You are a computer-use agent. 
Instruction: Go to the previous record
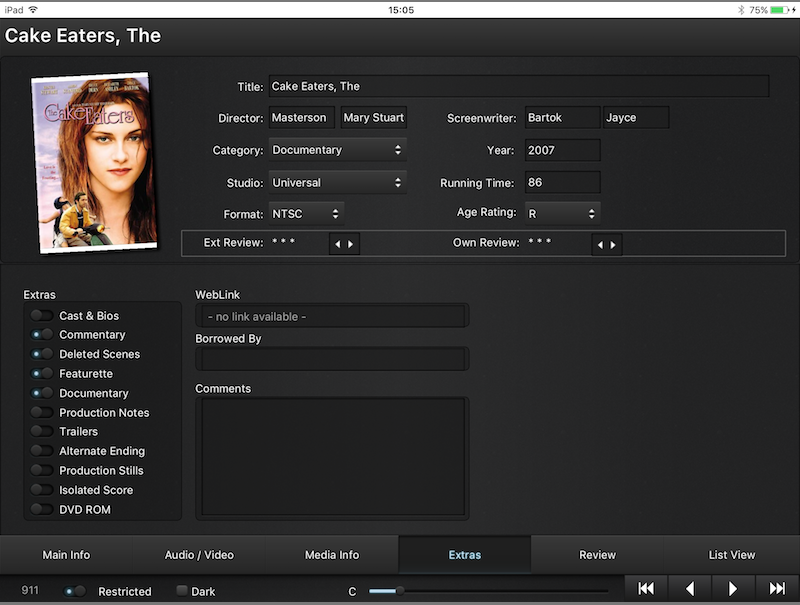pyautogui.click(x=690, y=589)
